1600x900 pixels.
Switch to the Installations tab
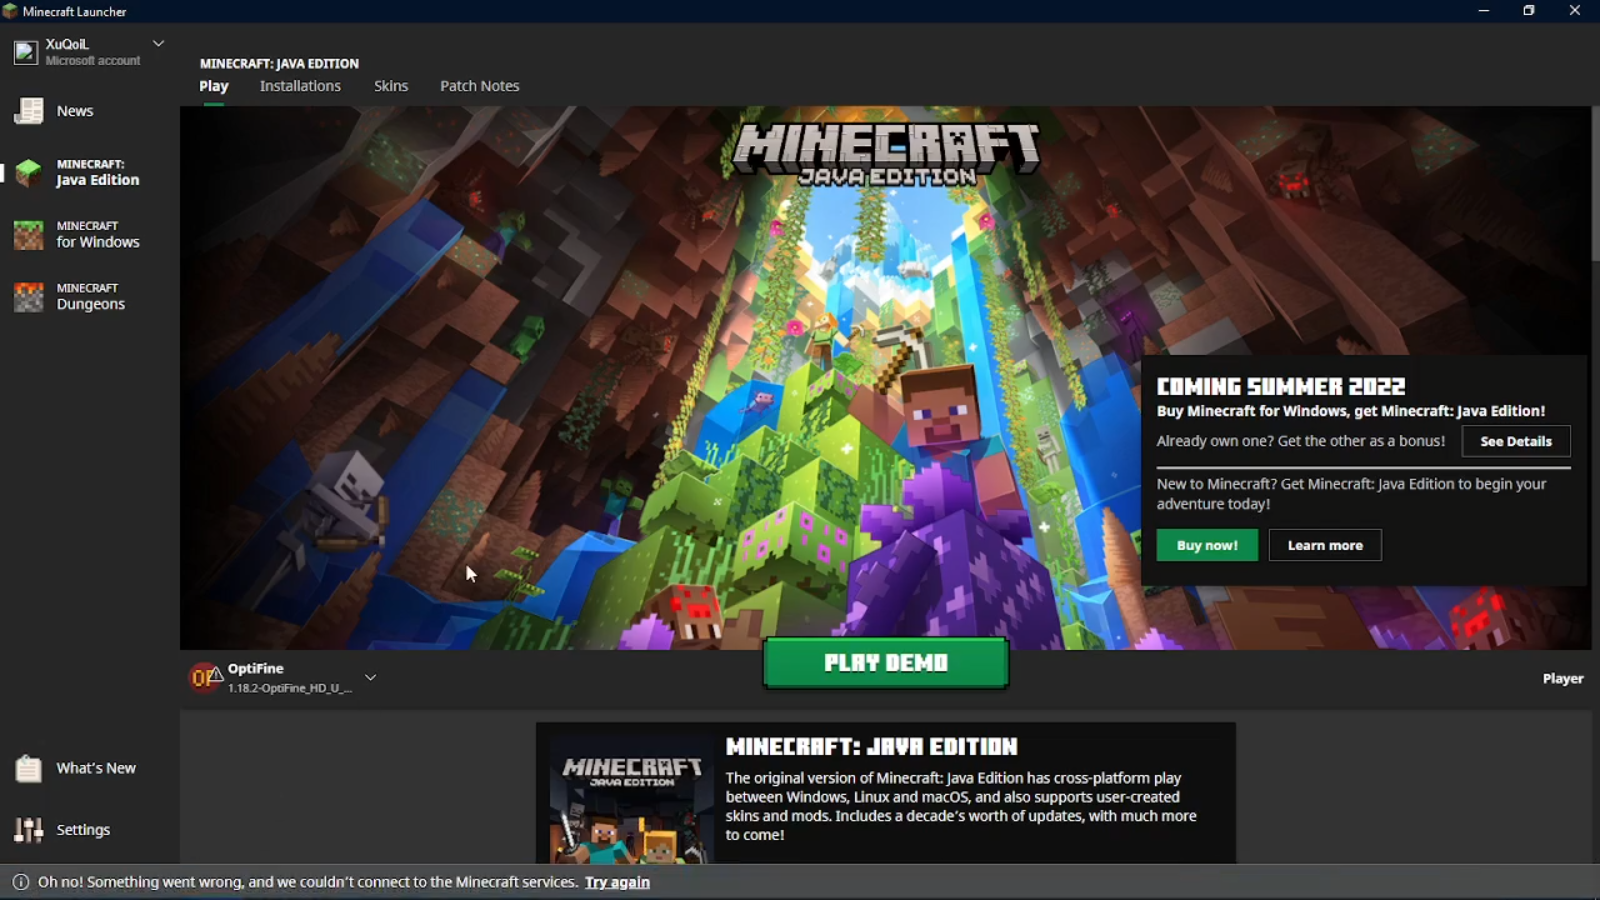pyautogui.click(x=300, y=86)
